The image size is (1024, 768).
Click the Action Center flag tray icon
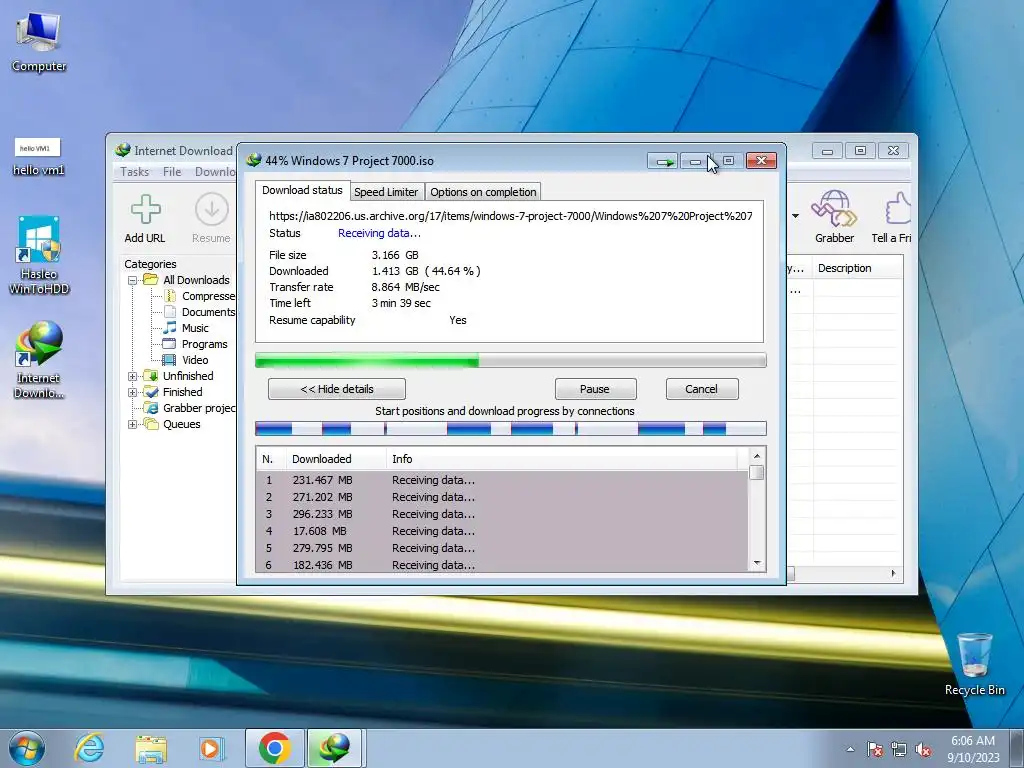point(875,750)
